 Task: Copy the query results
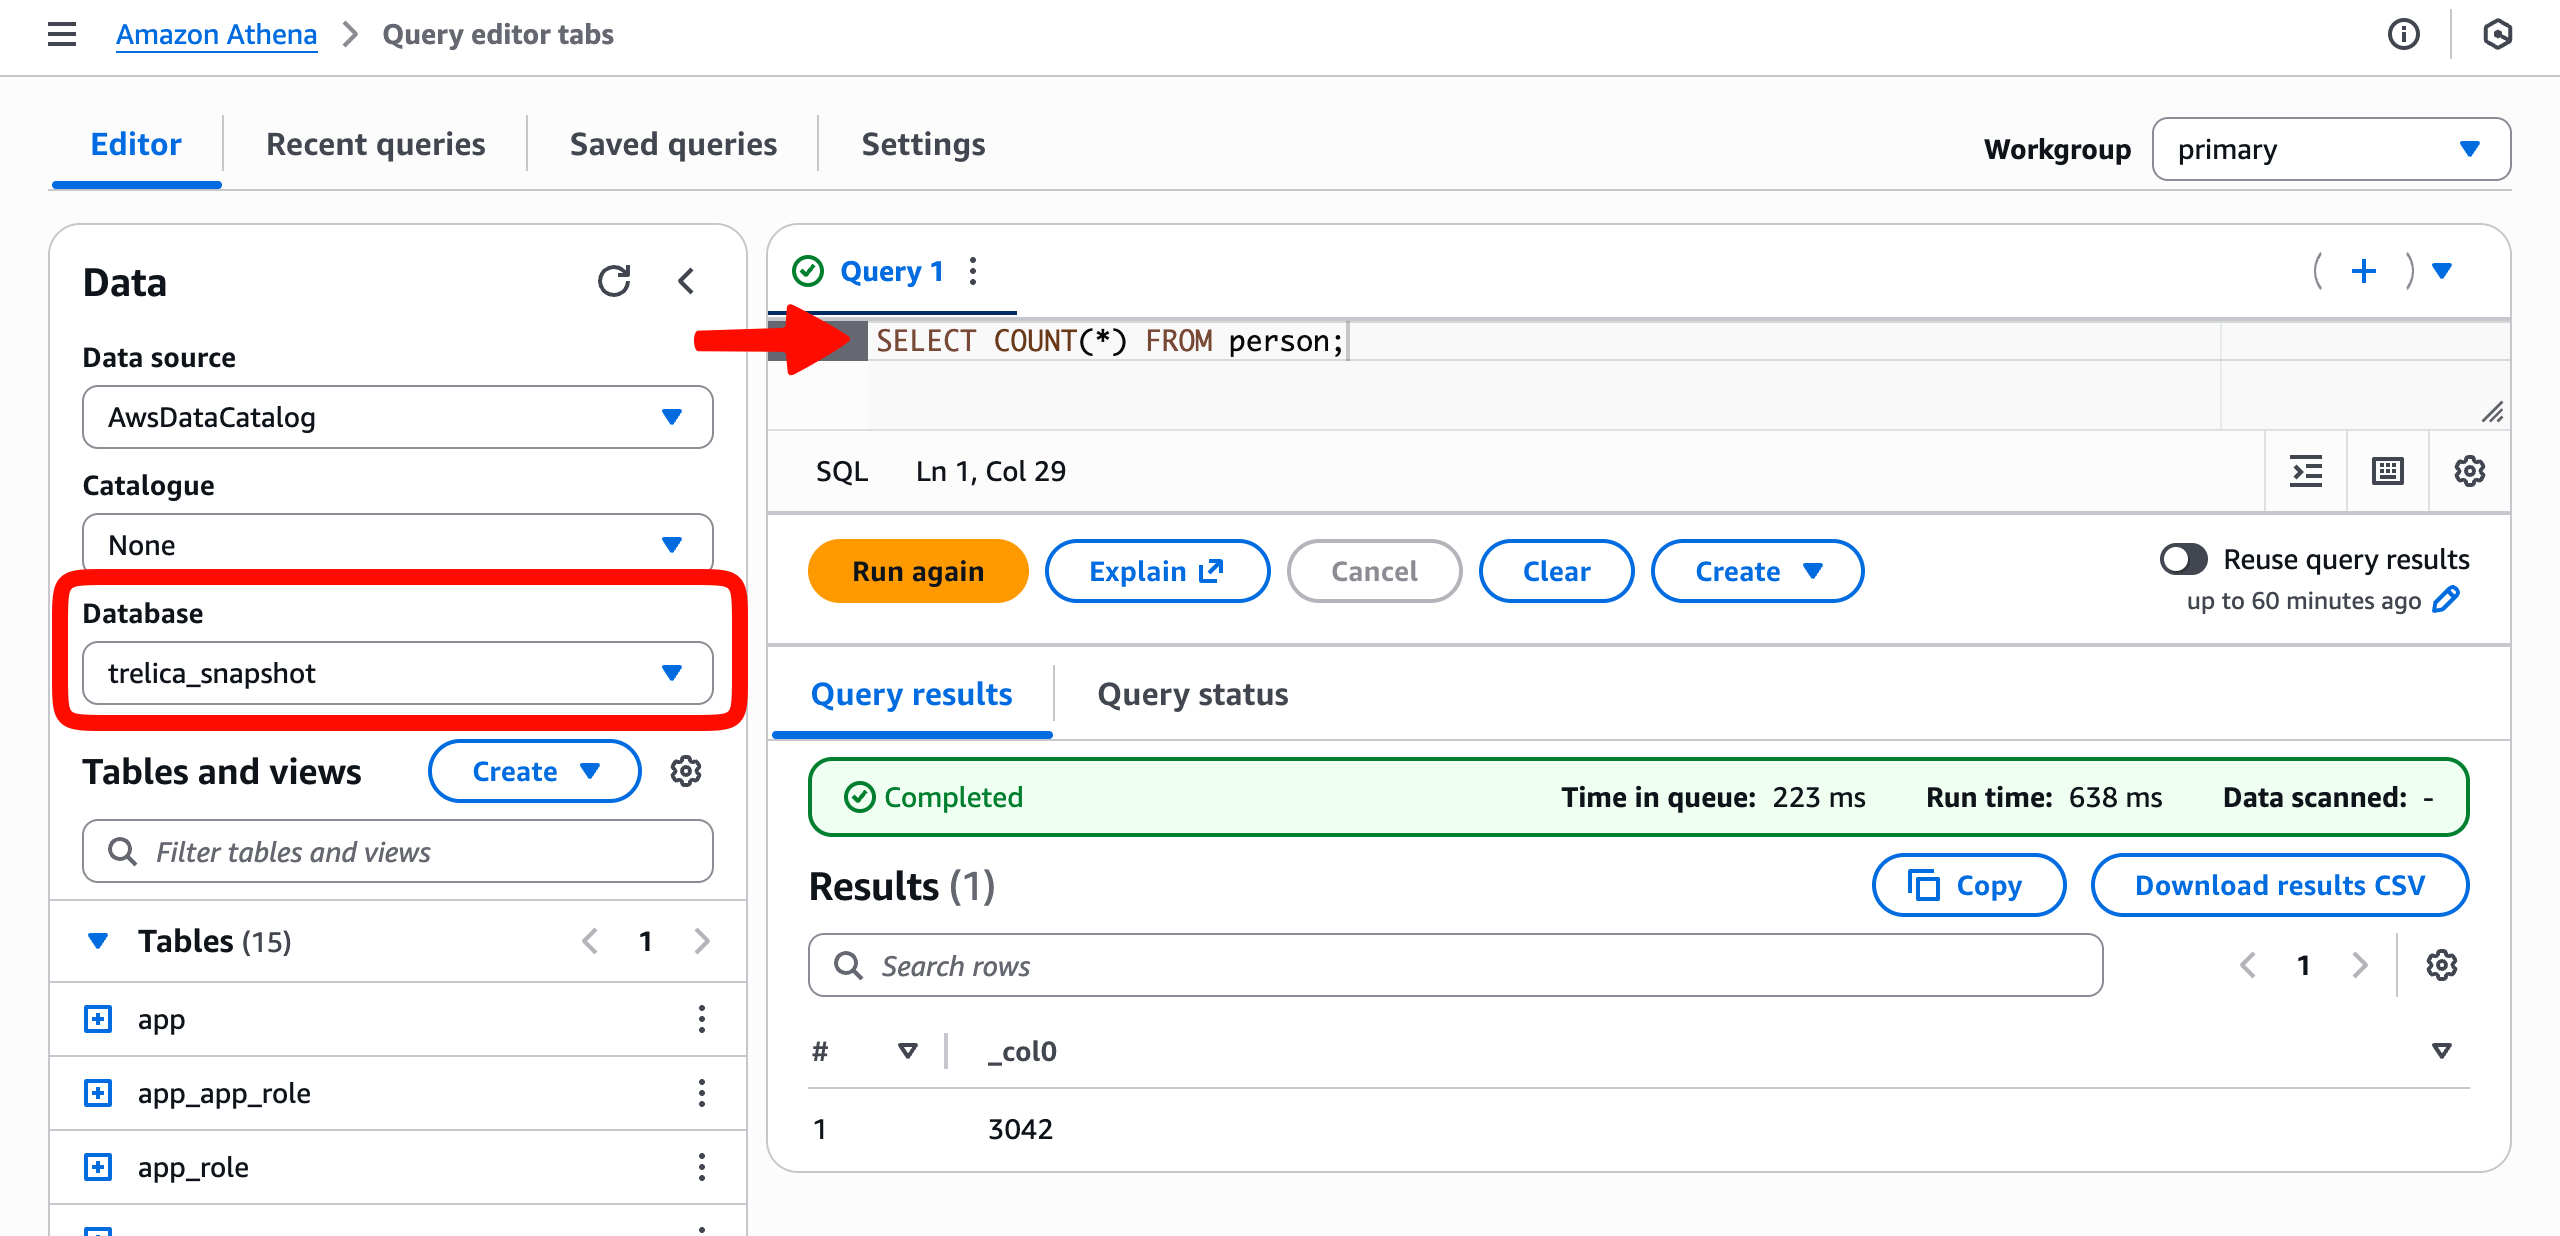[x=1968, y=885]
